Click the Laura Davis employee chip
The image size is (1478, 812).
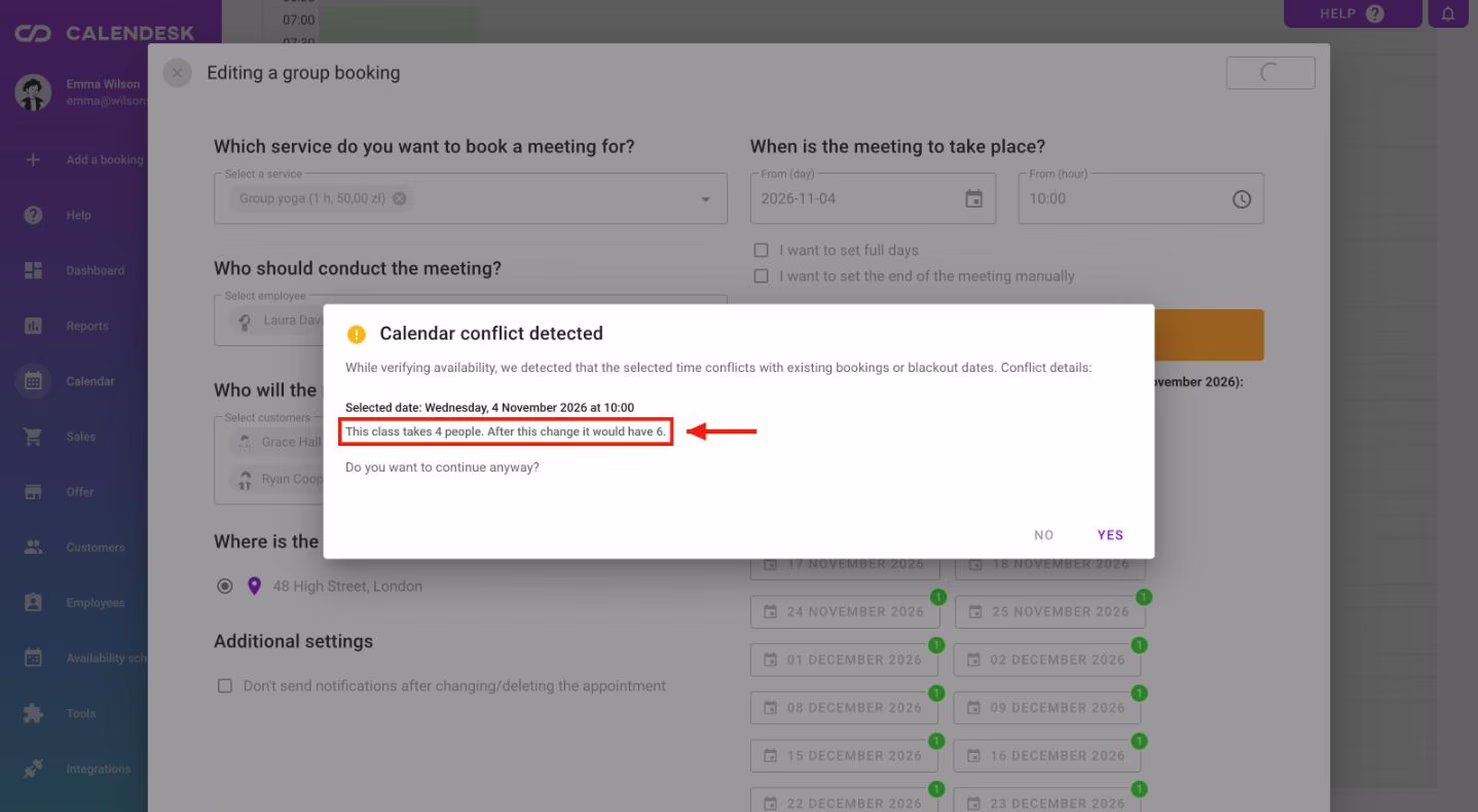pos(278,320)
